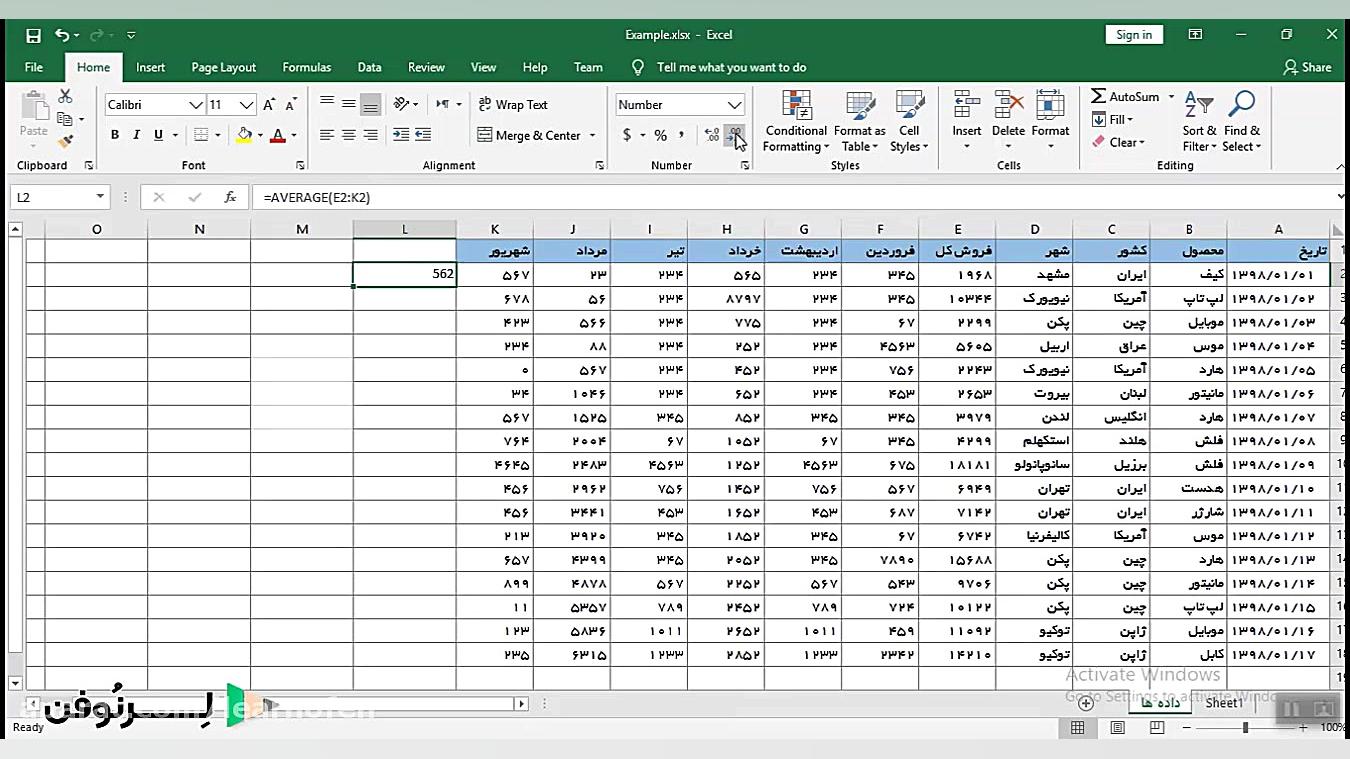Toggle Italic formatting

137,135
